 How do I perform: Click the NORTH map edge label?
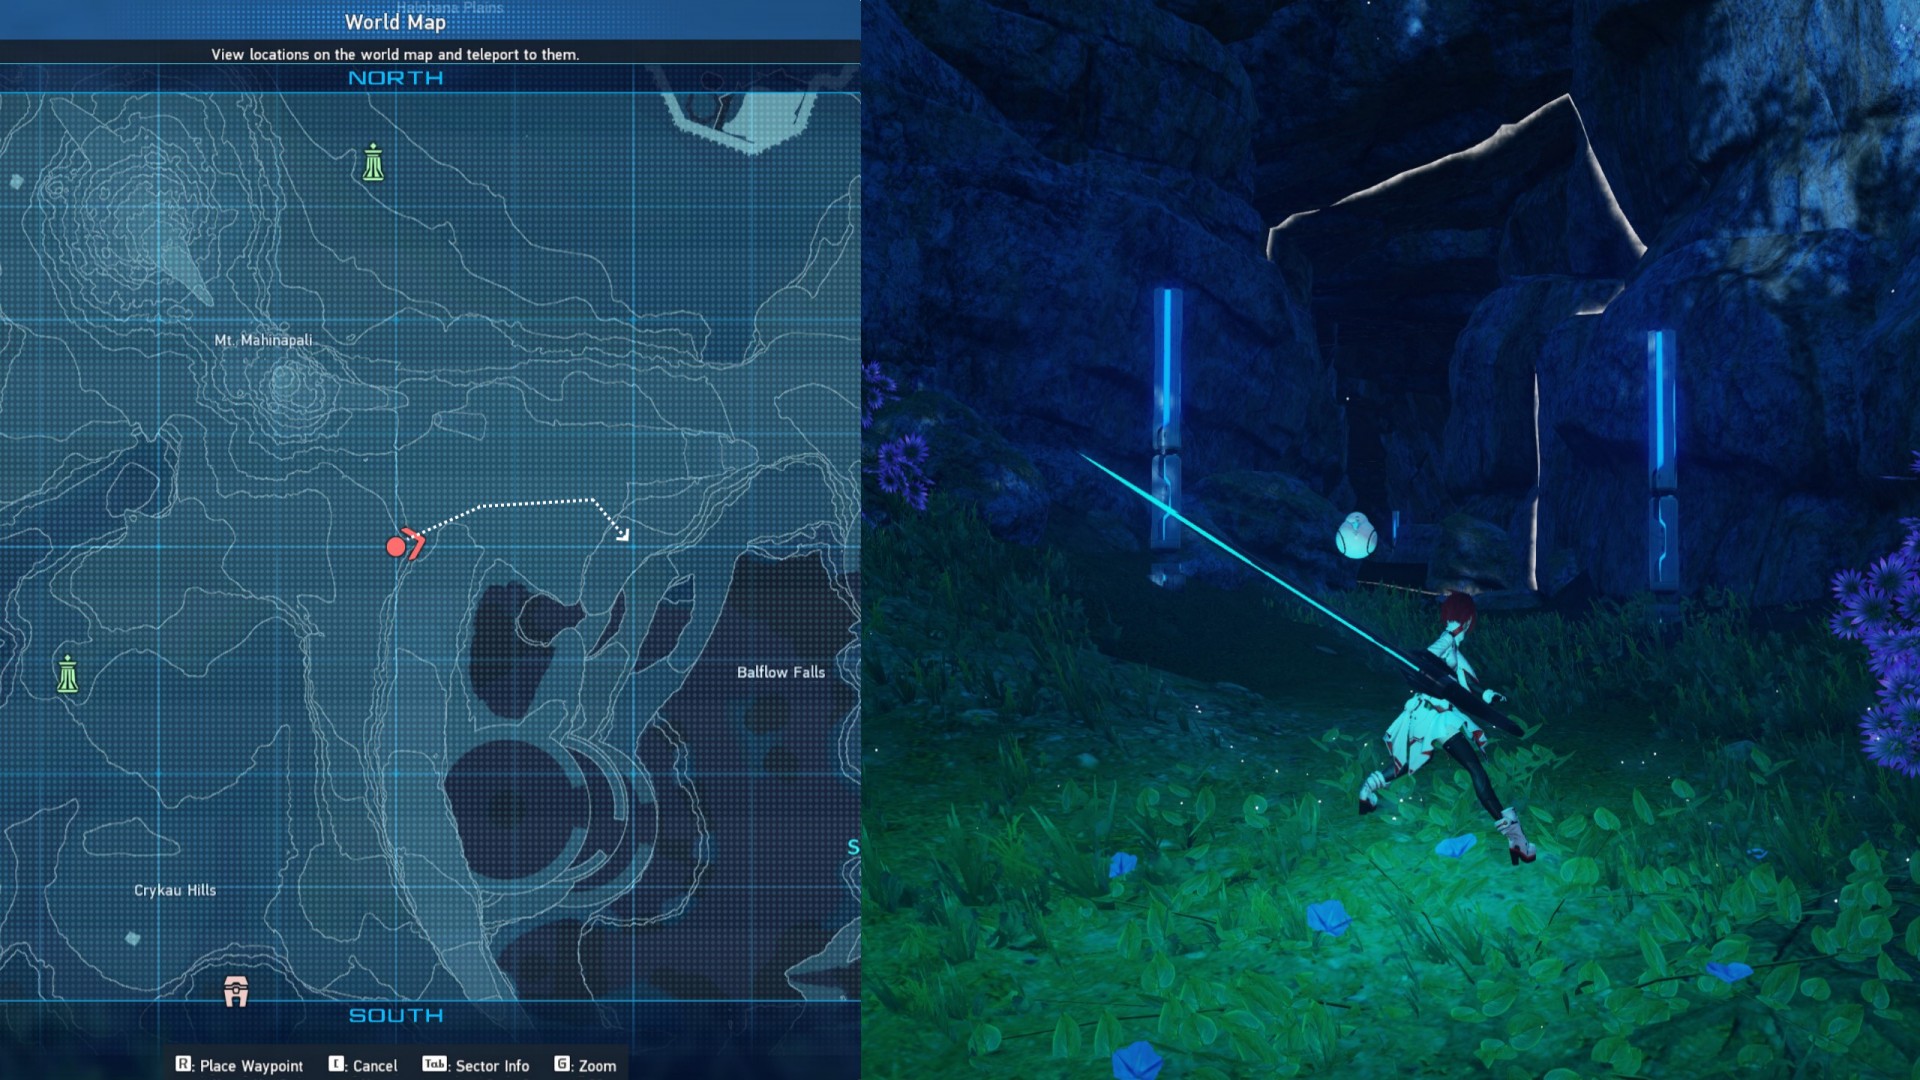pos(395,78)
